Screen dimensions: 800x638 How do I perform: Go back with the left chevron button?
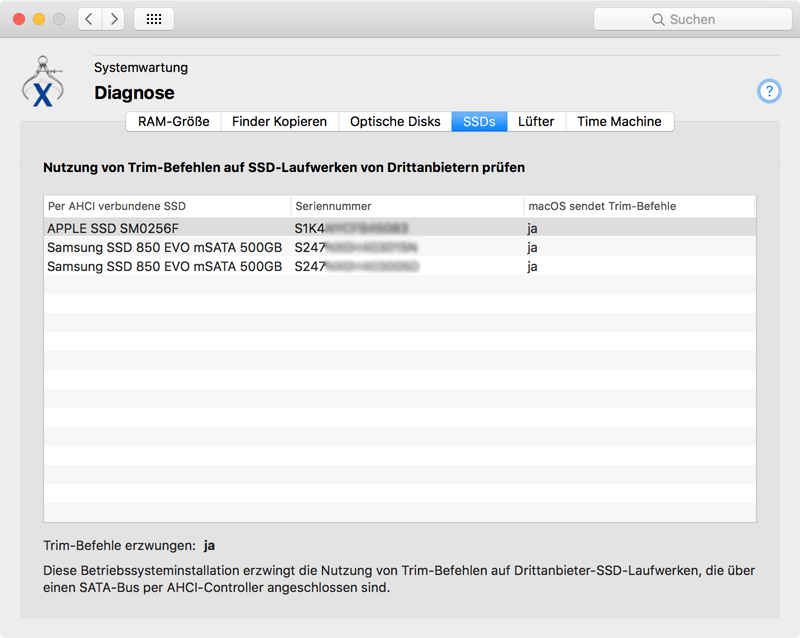pos(89,19)
